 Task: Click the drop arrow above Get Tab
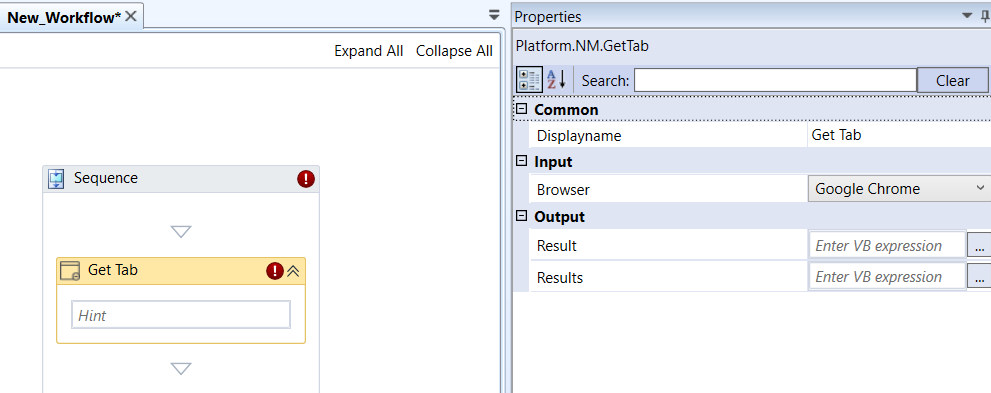click(x=181, y=232)
